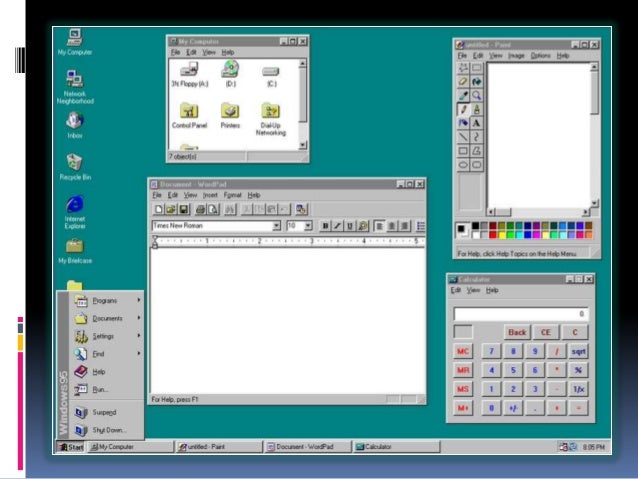Click down arrow on My Computer scrollbar
The height and width of the screenshot is (479, 638).
click(302, 145)
